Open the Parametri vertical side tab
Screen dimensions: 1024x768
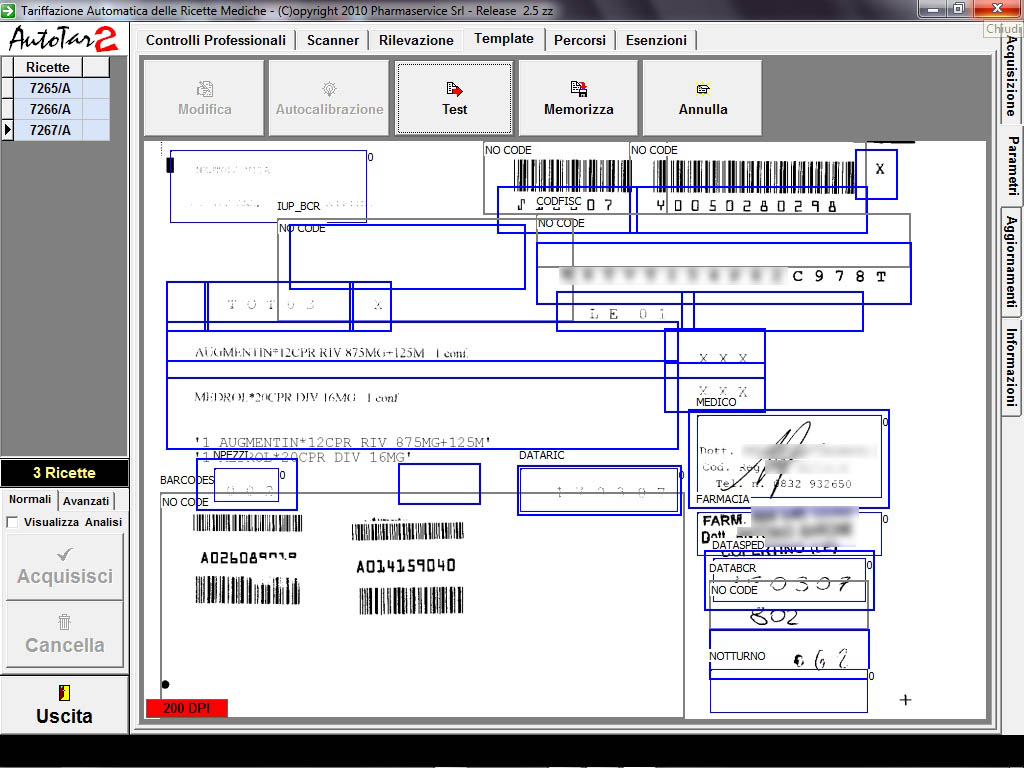[1012, 166]
